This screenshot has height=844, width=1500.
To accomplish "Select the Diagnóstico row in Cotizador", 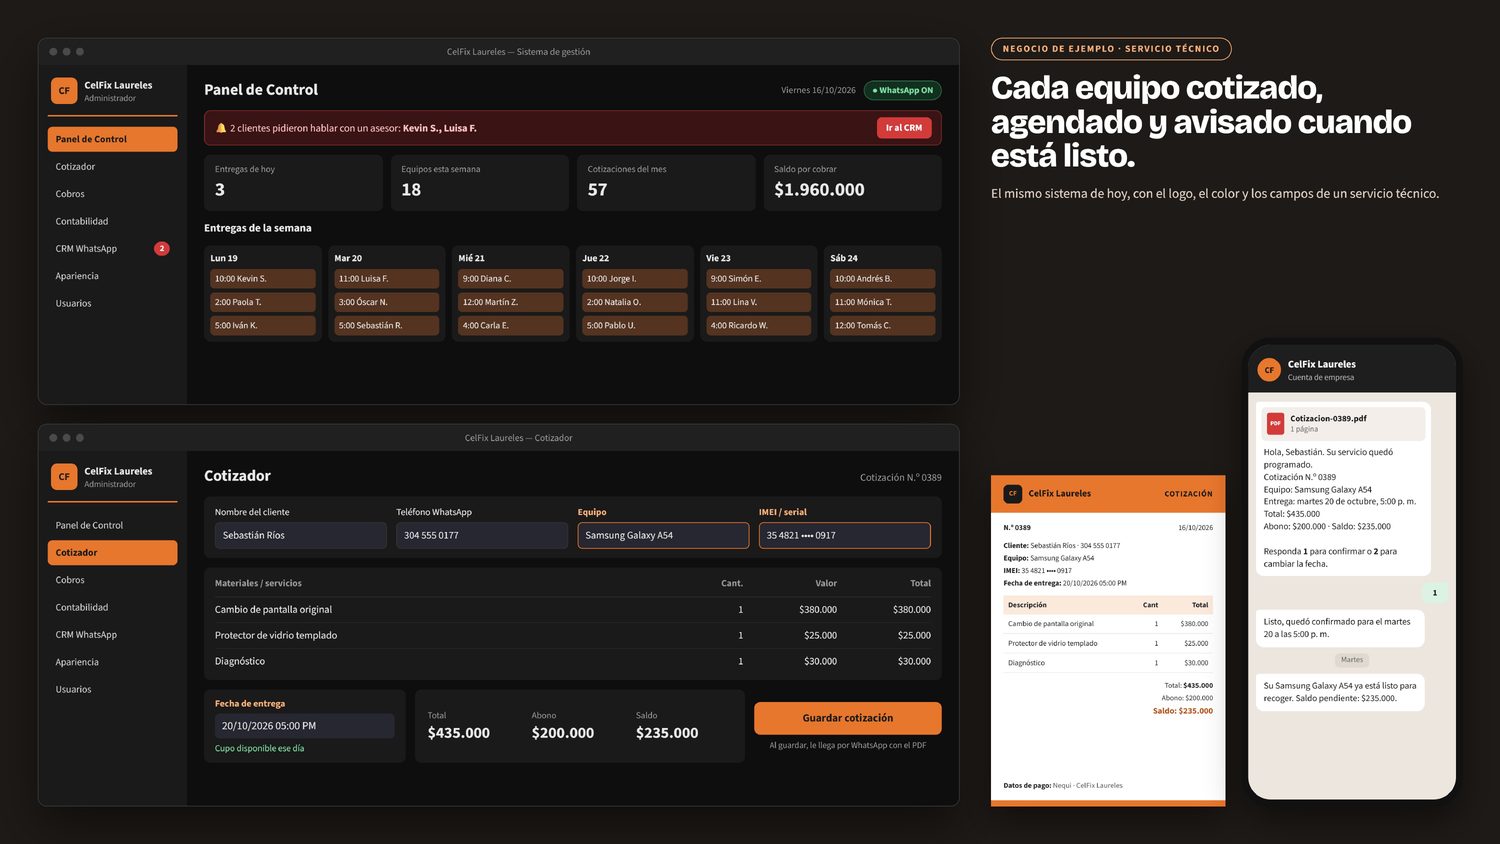I will point(573,662).
